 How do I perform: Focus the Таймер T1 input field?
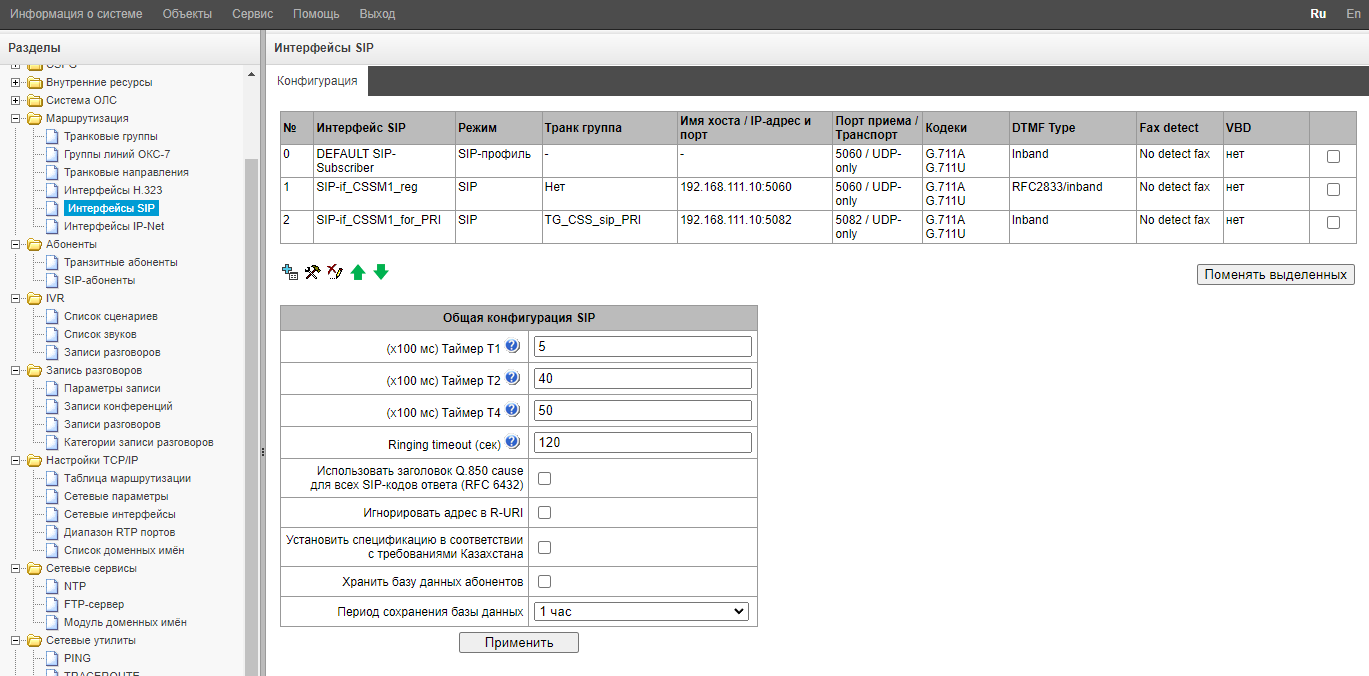click(643, 346)
